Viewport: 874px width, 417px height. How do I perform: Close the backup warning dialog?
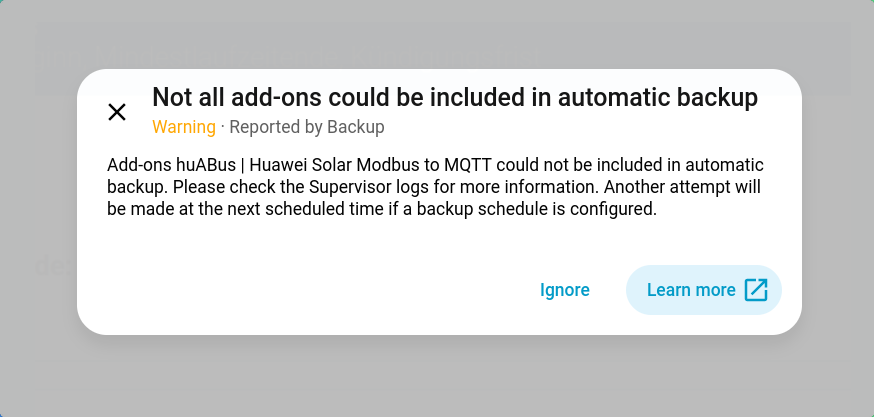pos(117,112)
